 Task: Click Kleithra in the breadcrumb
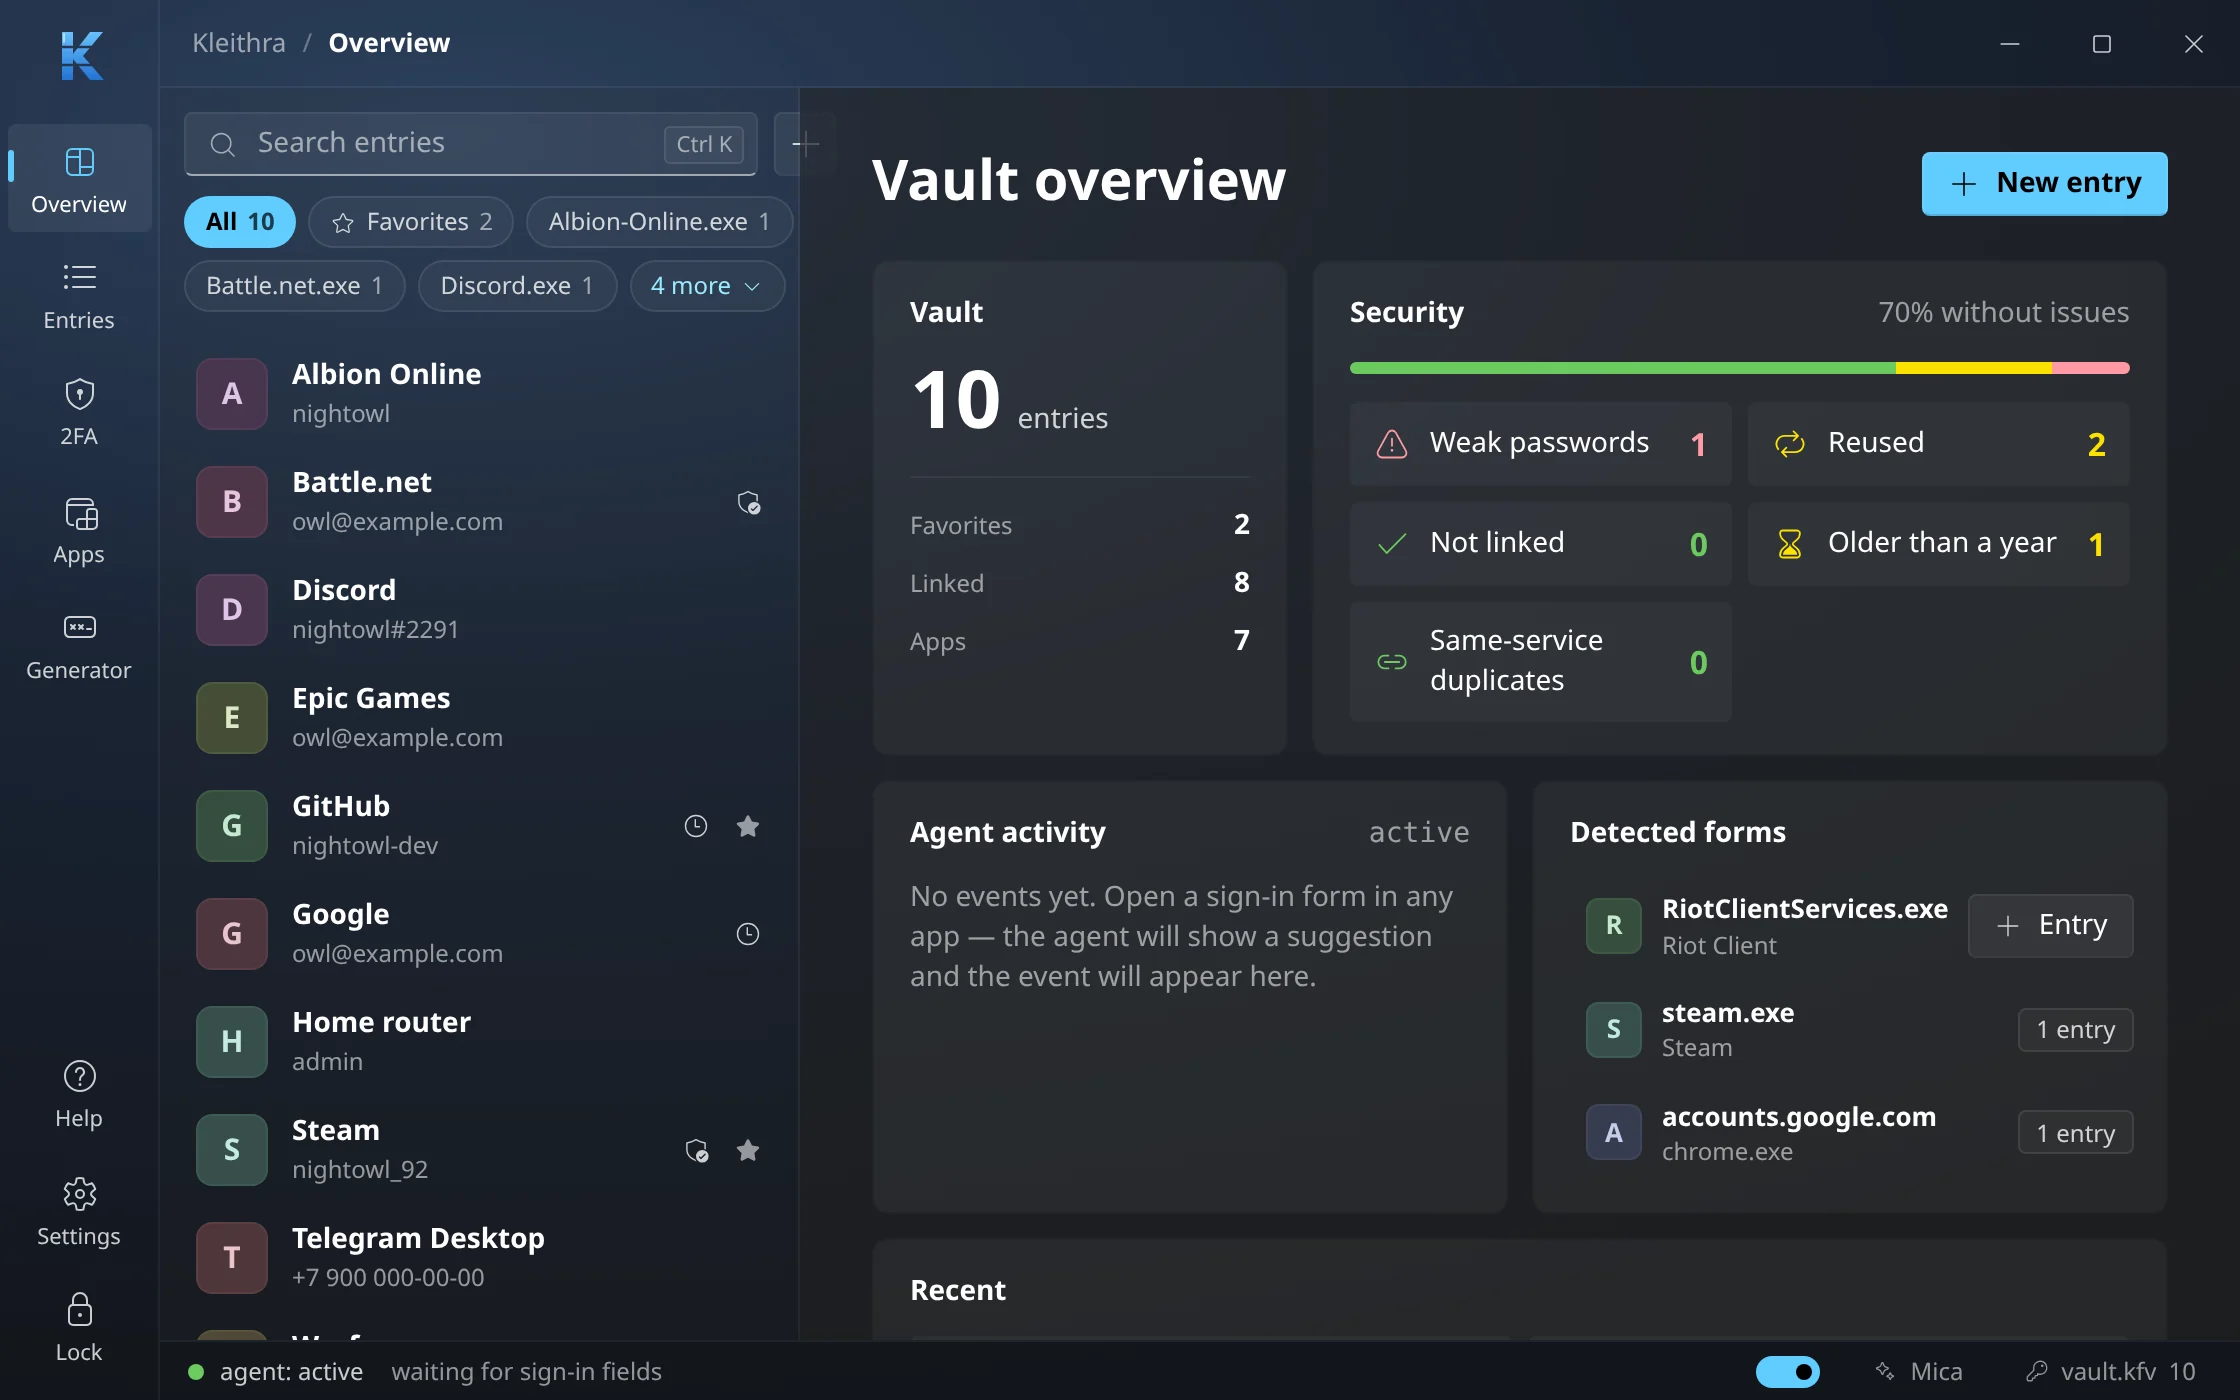click(239, 43)
